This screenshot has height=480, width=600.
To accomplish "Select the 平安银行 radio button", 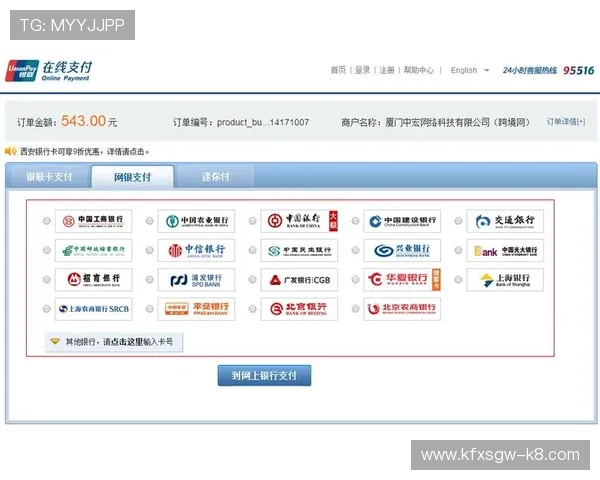I will (x=150, y=309).
